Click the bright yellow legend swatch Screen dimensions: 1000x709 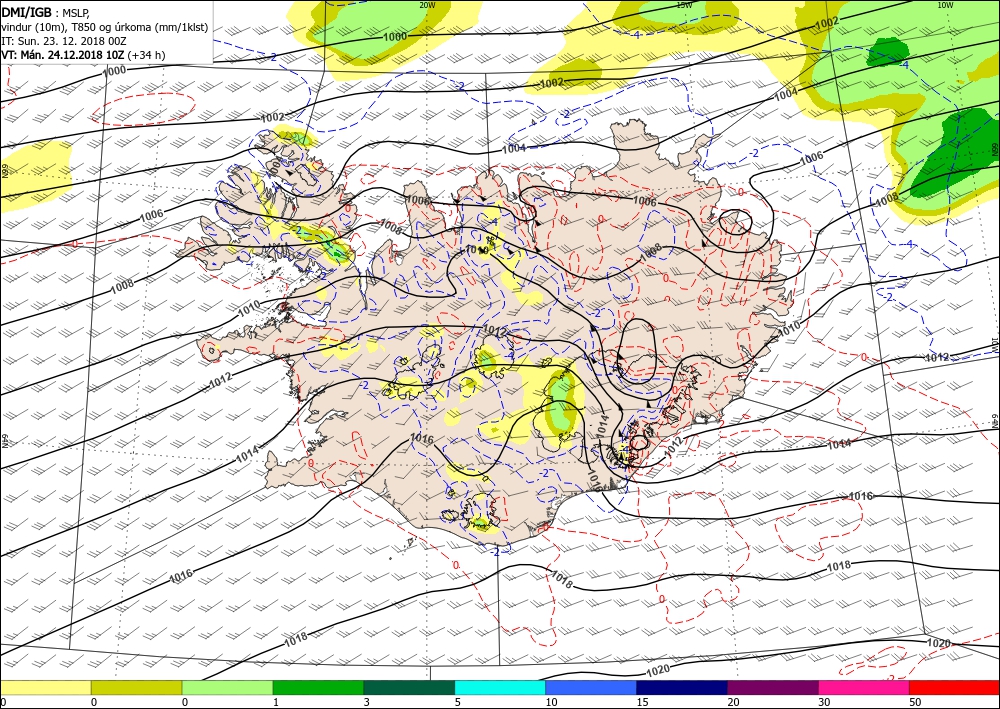tap(45, 687)
